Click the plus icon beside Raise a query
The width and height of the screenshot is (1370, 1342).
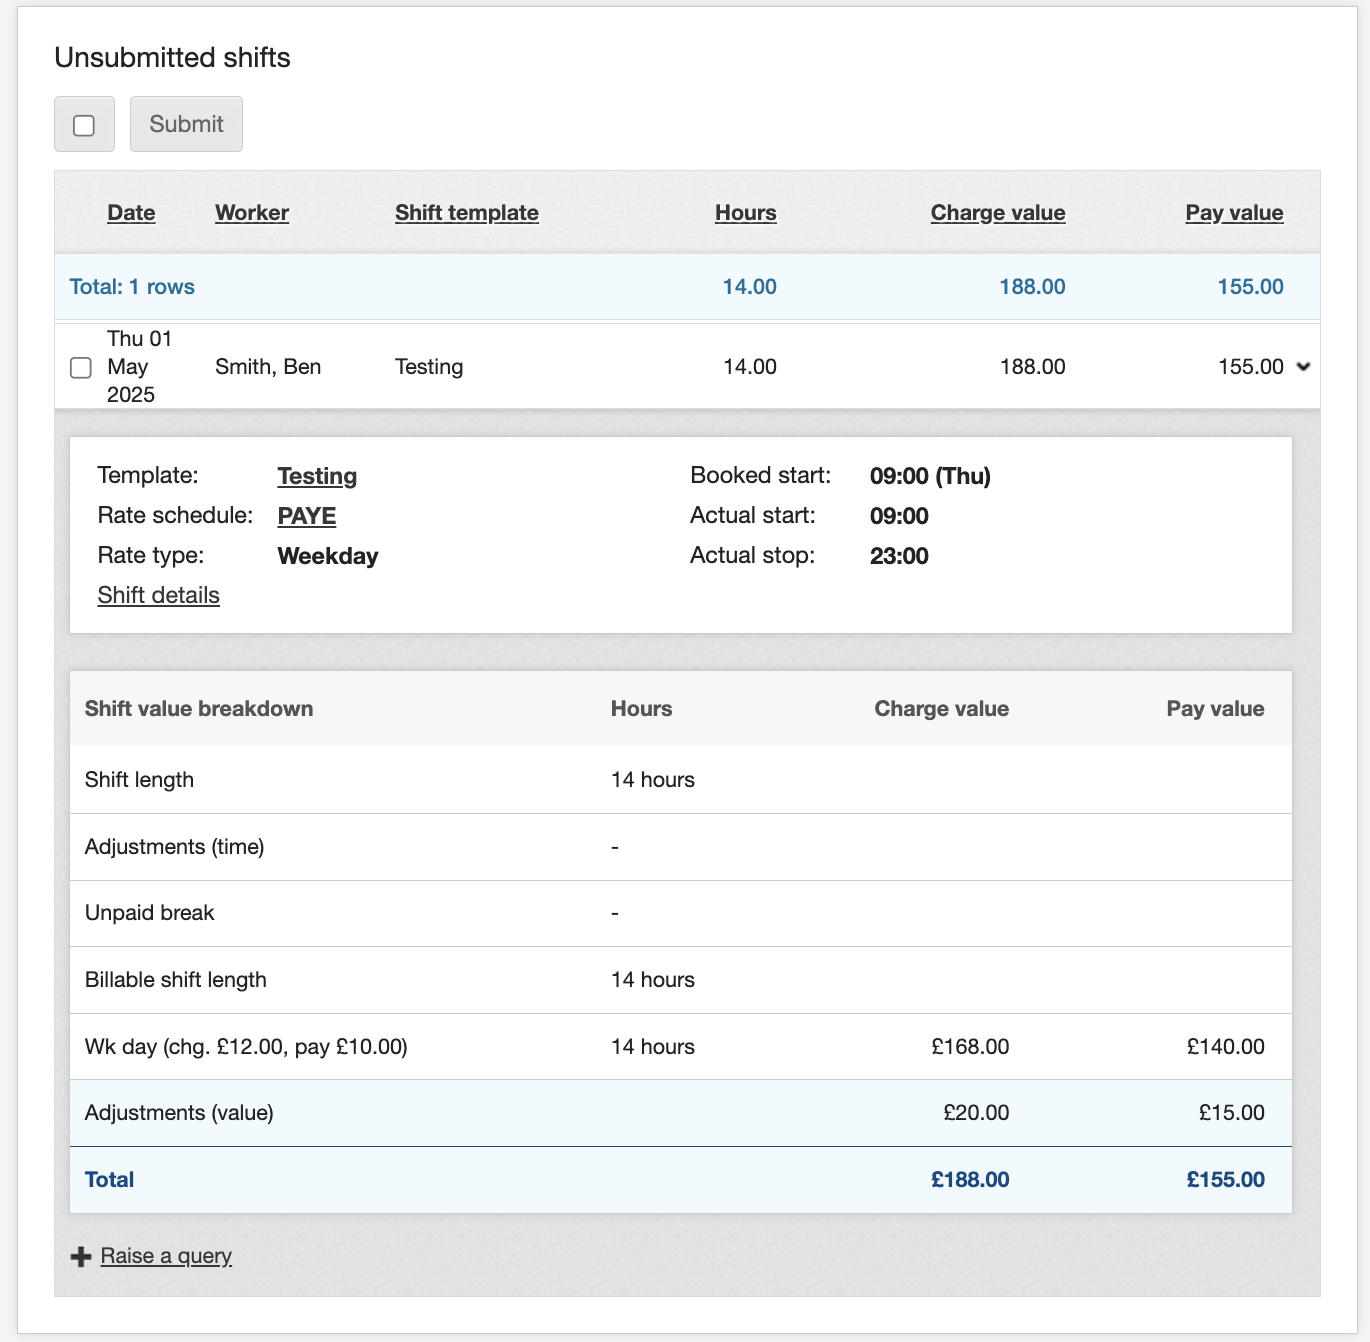click(81, 1257)
